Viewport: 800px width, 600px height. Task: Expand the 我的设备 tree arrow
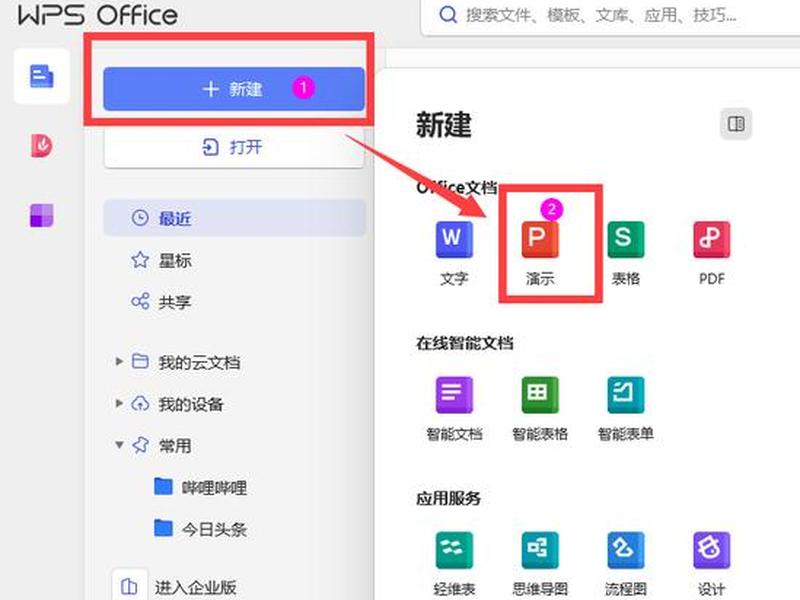pos(119,404)
